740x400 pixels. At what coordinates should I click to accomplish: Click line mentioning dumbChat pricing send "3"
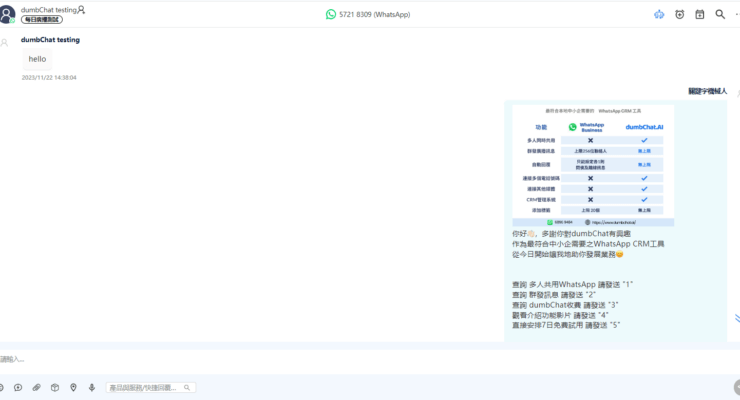tap(565, 305)
